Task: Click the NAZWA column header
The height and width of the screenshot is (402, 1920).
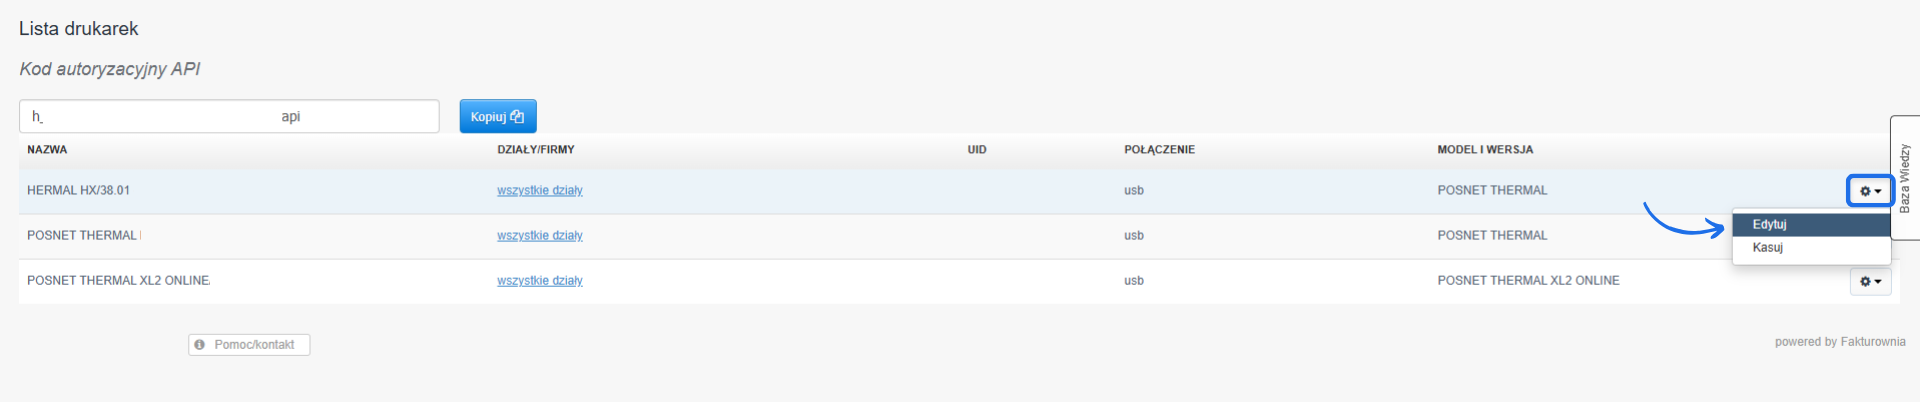Action: coord(47,150)
